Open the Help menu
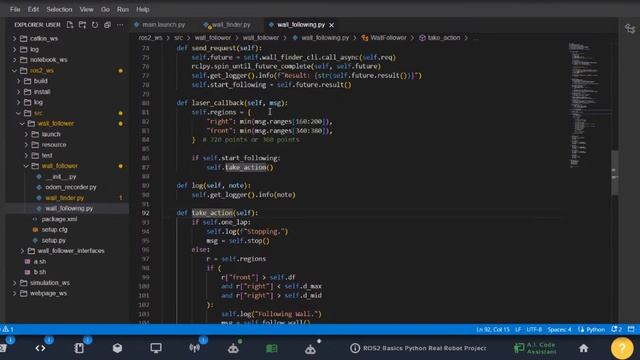This screenshot has height=360, width=640. [x=142, y=9]
